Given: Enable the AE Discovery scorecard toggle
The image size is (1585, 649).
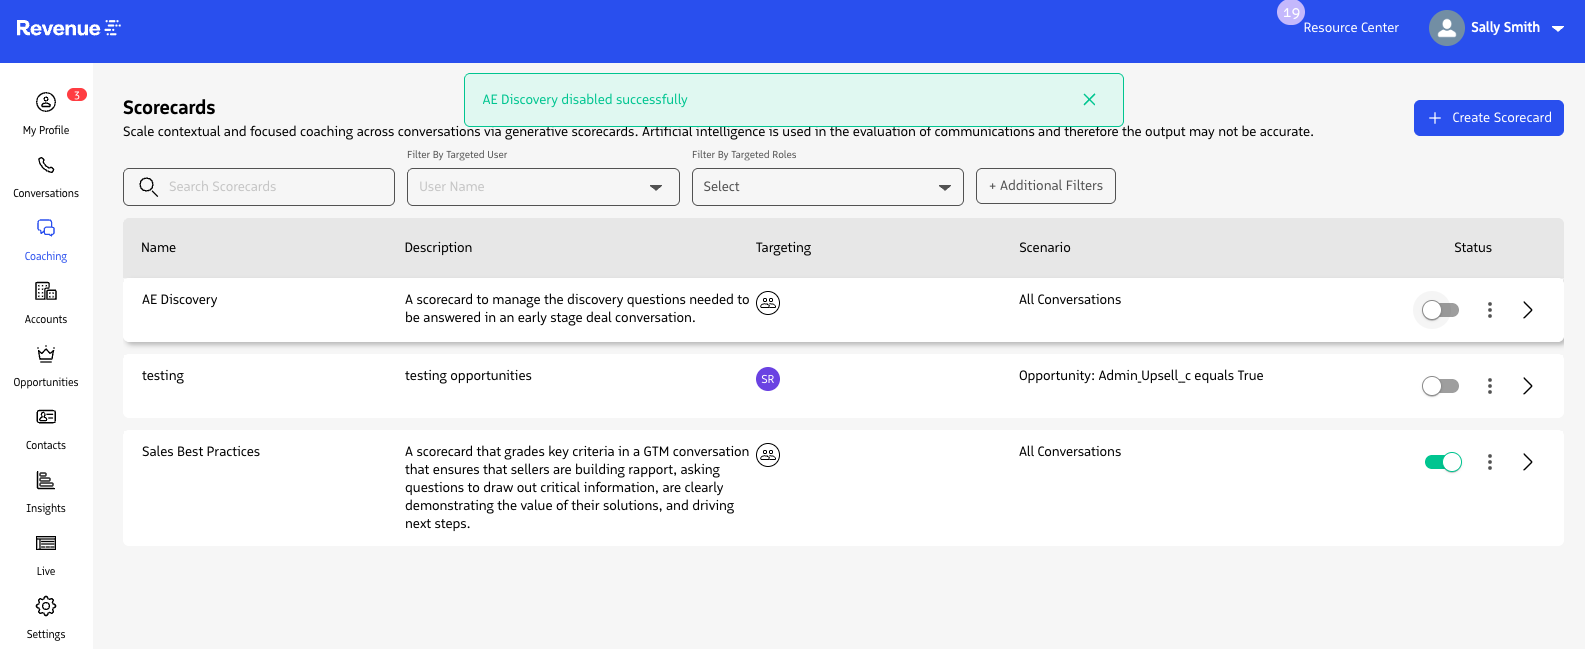Looking at the screenshot, I should point(1440,310).
